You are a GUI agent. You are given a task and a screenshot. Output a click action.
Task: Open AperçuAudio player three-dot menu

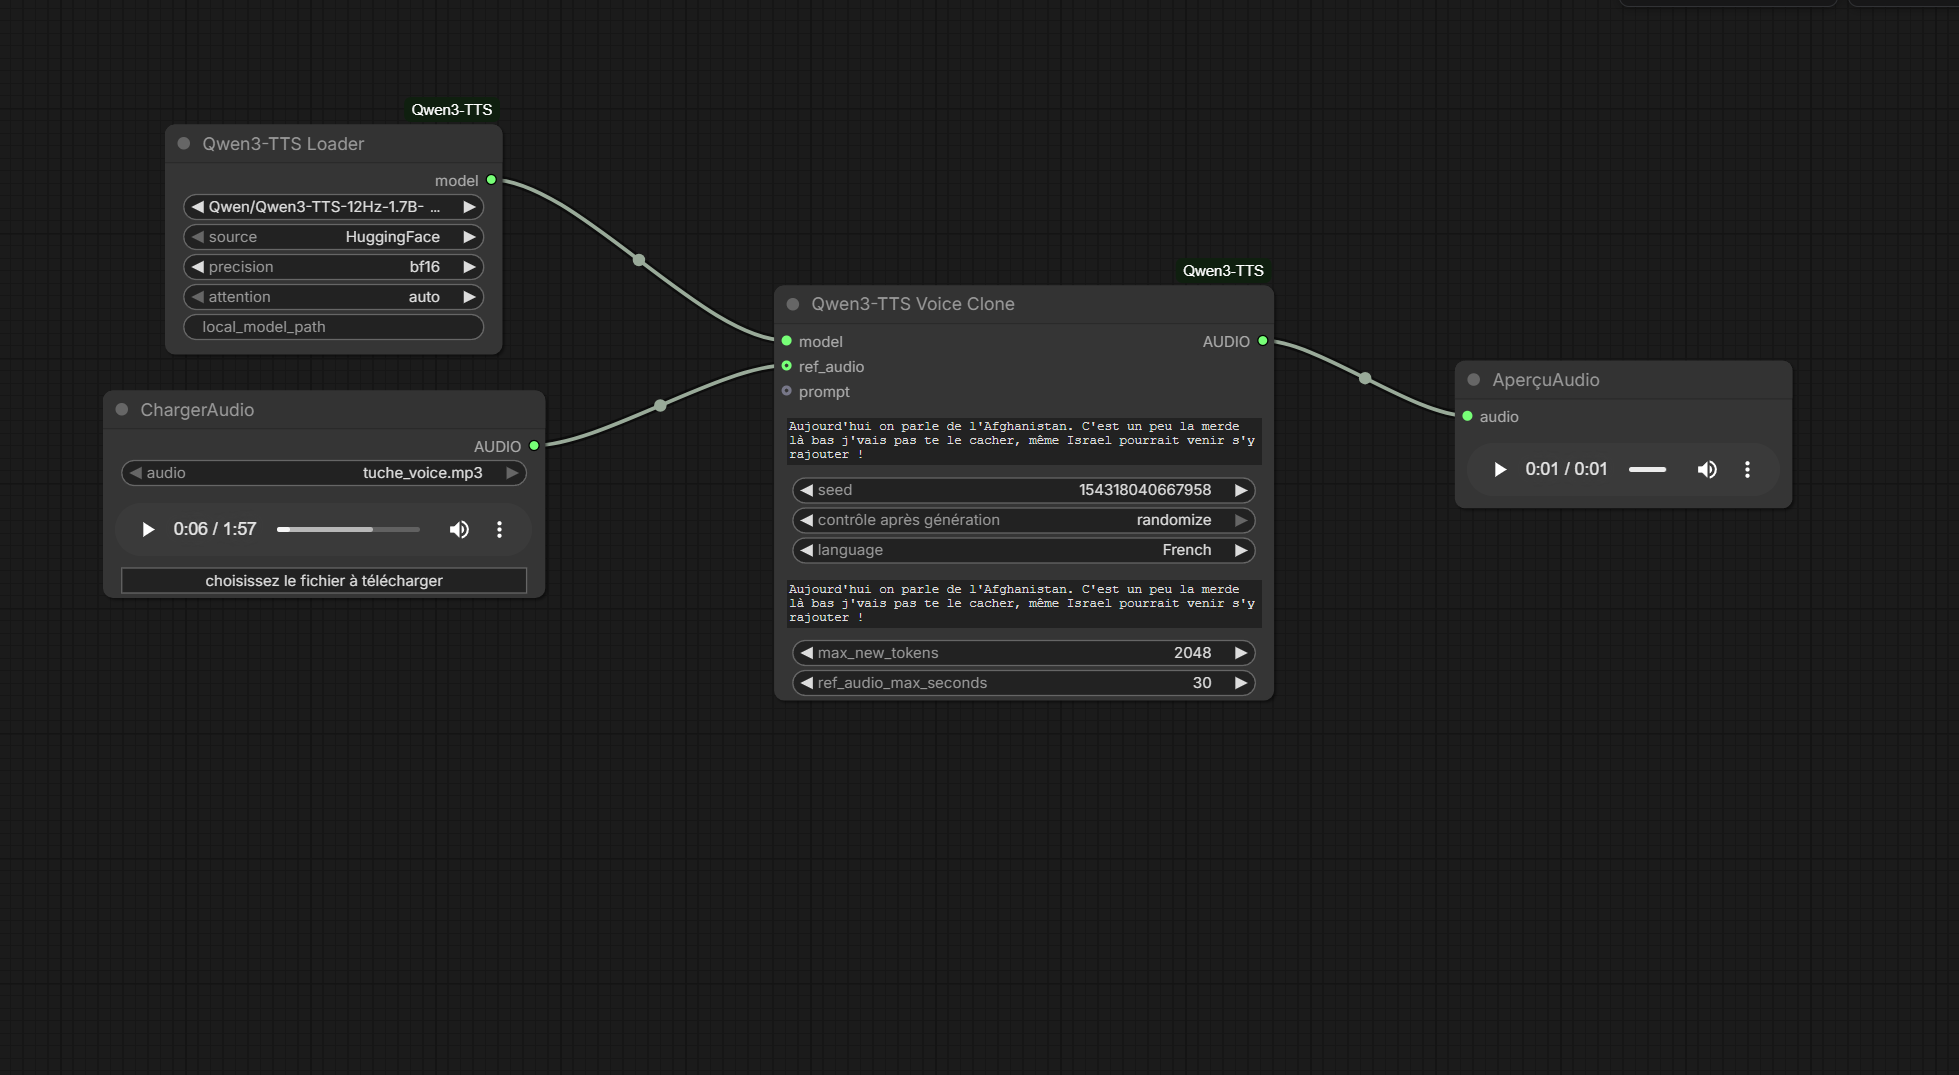(x=1747, y=469)
